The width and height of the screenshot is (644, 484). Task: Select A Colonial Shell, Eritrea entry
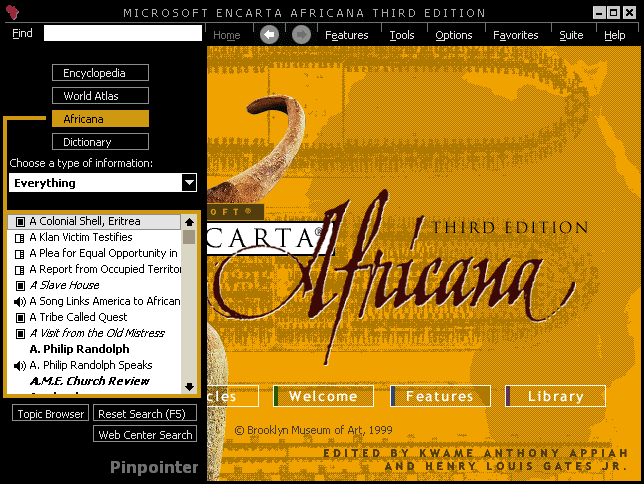94,221
